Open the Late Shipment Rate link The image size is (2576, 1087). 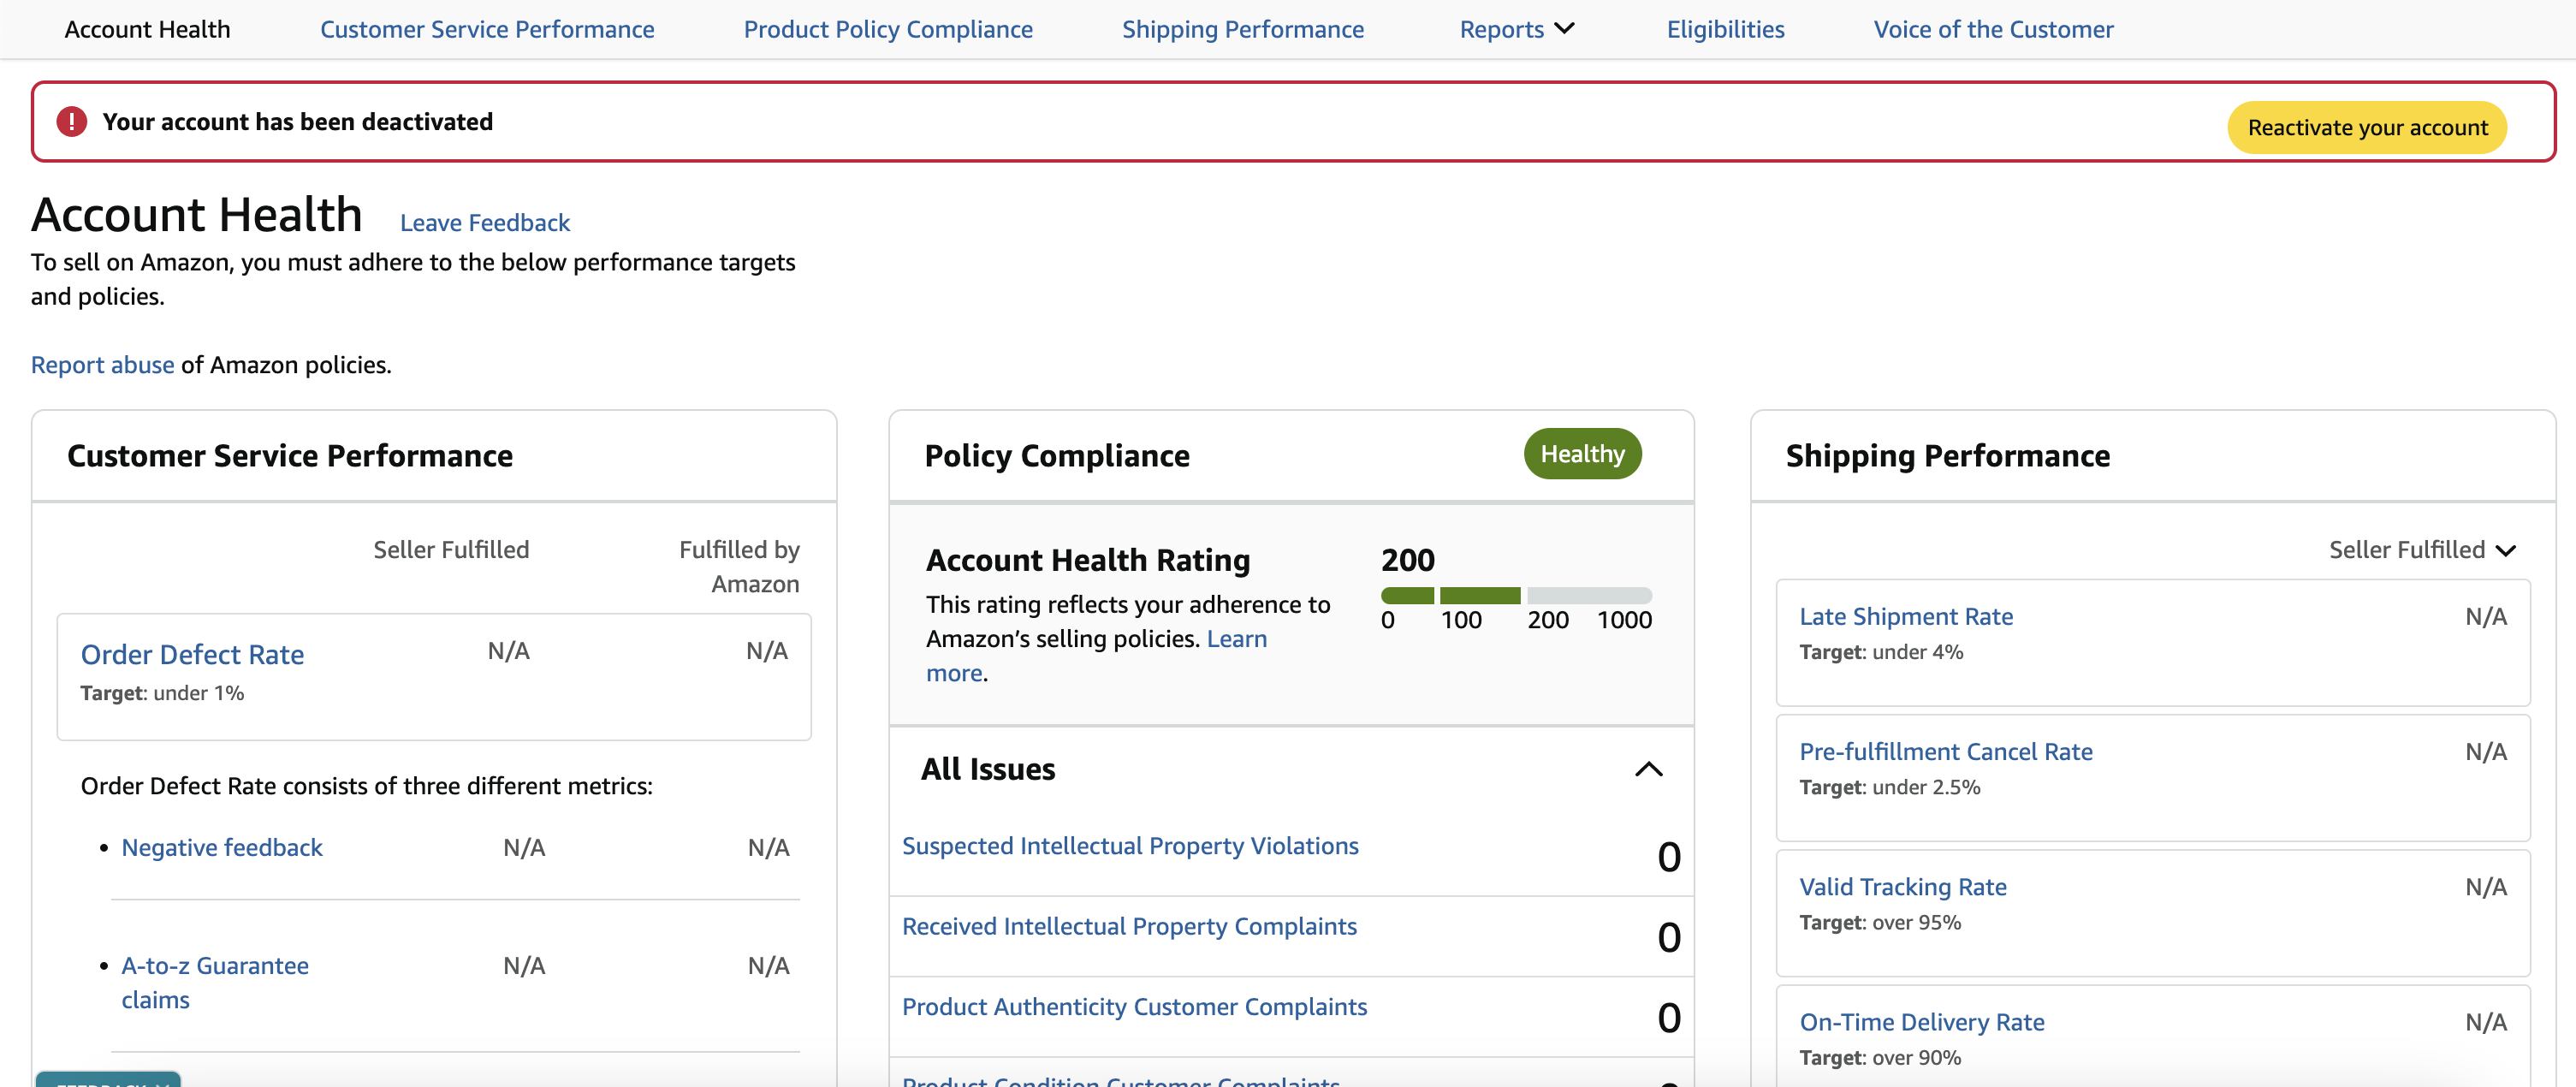[x=1906, y=617]
